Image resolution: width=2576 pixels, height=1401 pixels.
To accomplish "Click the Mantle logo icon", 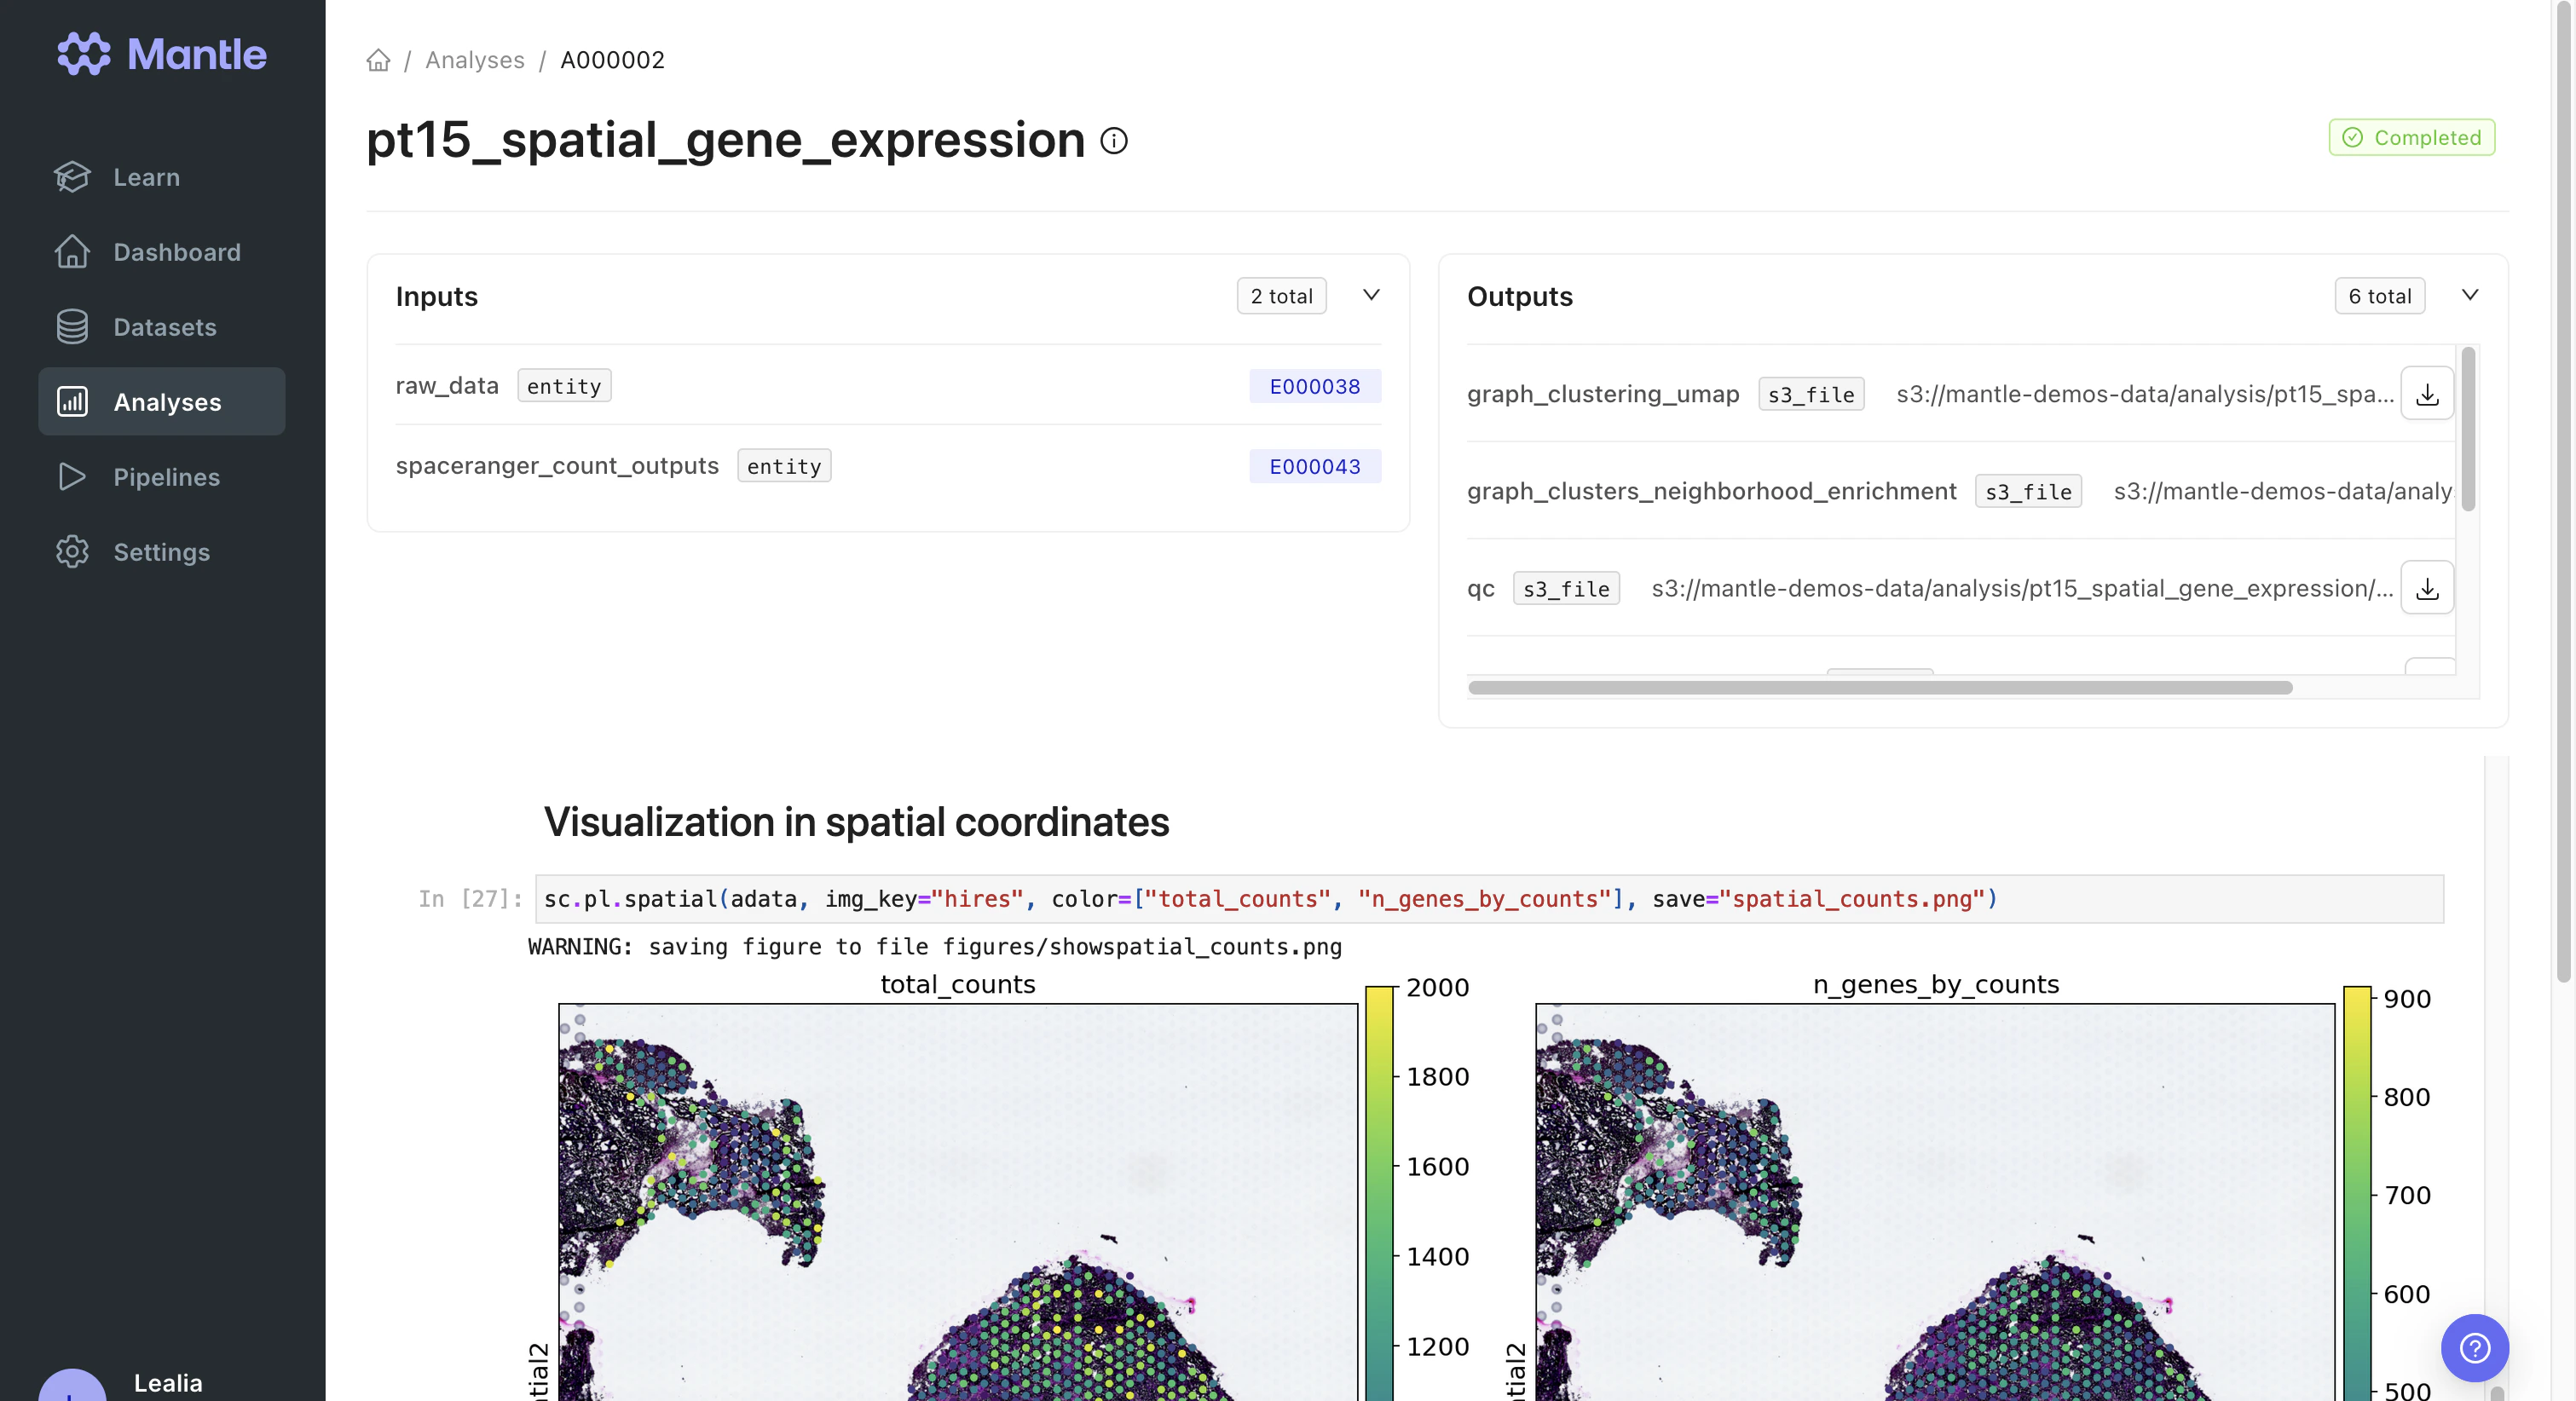I will point(83,54).
